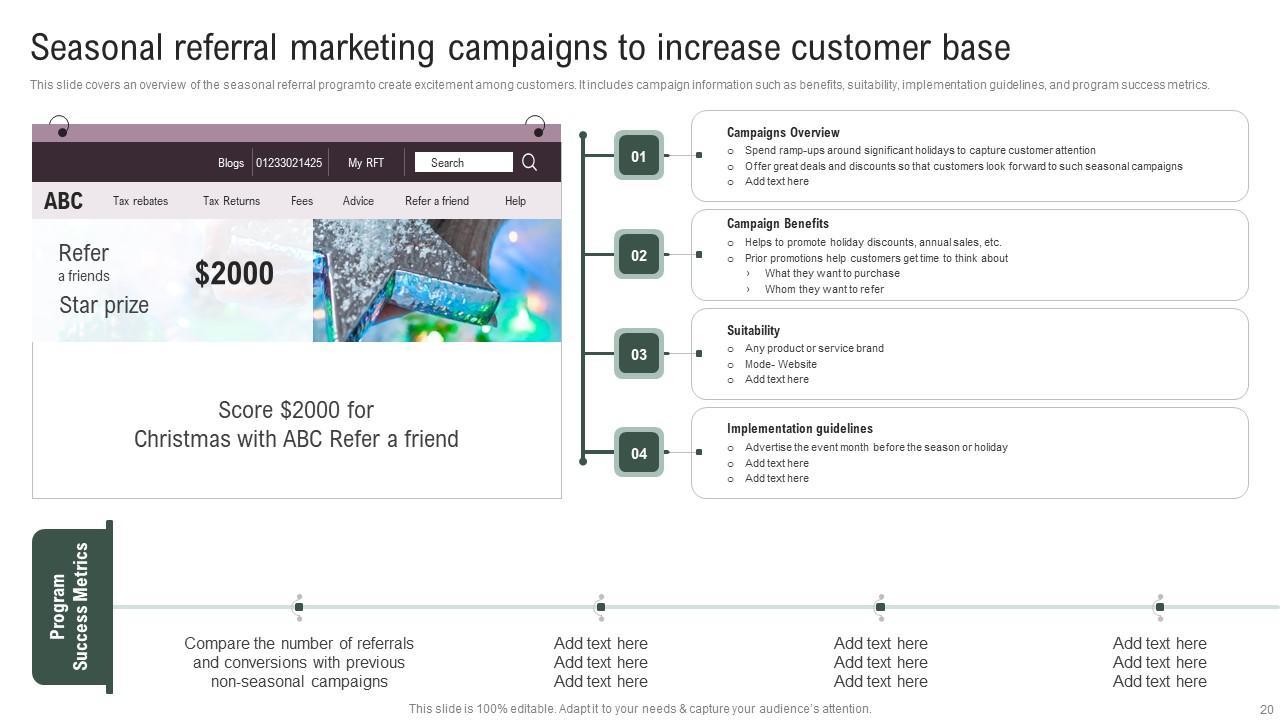Open the Fees menu item
This screenshot has height=720, width=1280.
point(302,201)
